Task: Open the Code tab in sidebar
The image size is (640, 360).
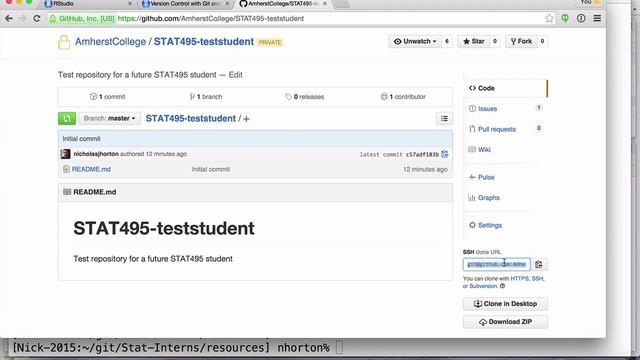Action: (x=505, y=88)
